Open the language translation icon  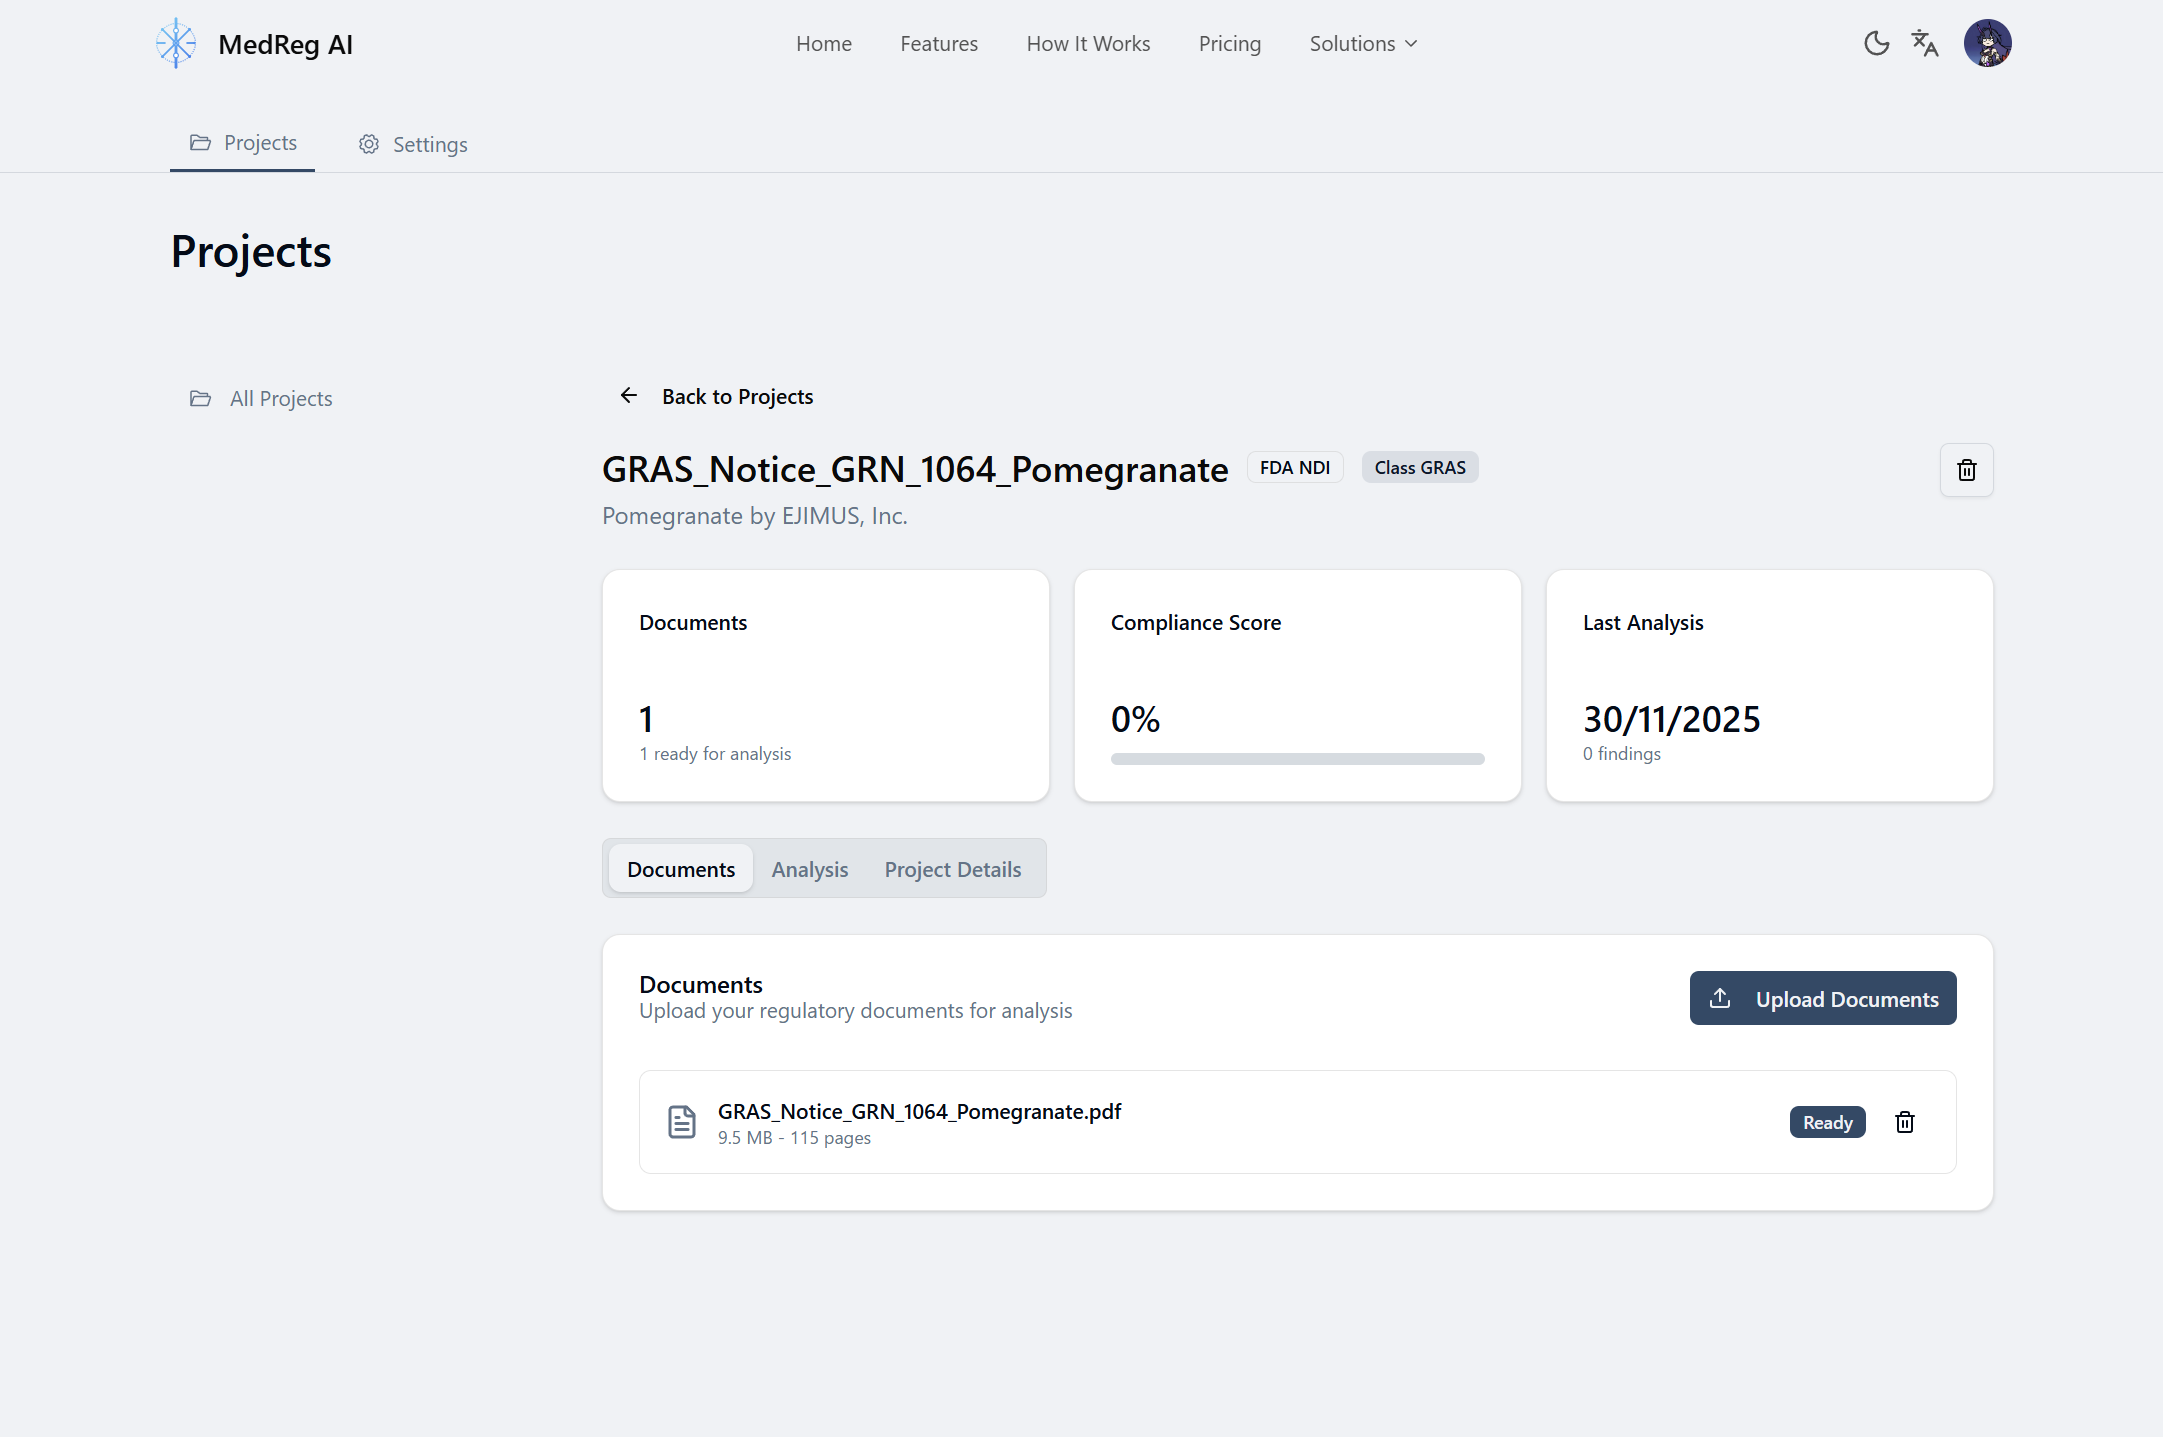point(1924,43)
